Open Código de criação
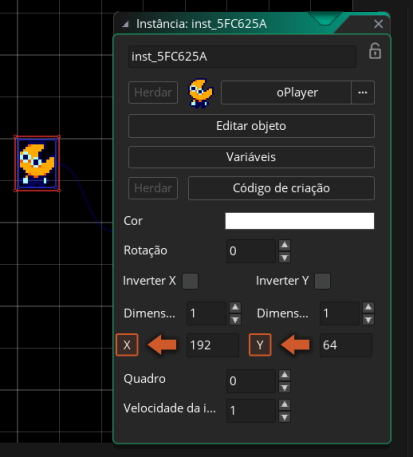The height and width of the screenshot is (457, 413). pos(281,188)
